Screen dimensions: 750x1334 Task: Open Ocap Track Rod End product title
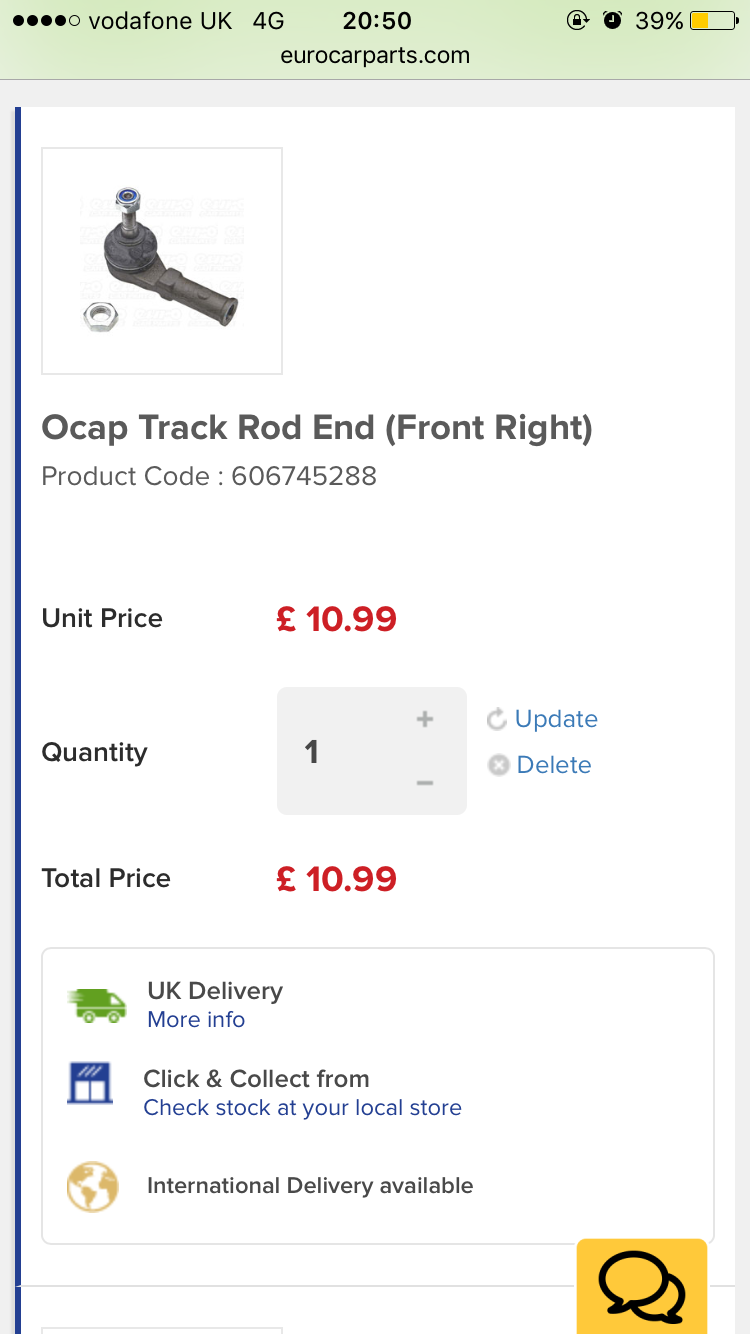click(x=317, y=428)
